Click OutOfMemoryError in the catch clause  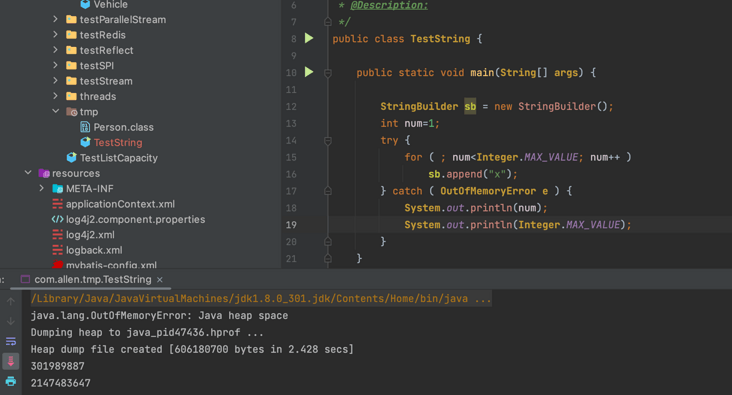pos(488,191)
